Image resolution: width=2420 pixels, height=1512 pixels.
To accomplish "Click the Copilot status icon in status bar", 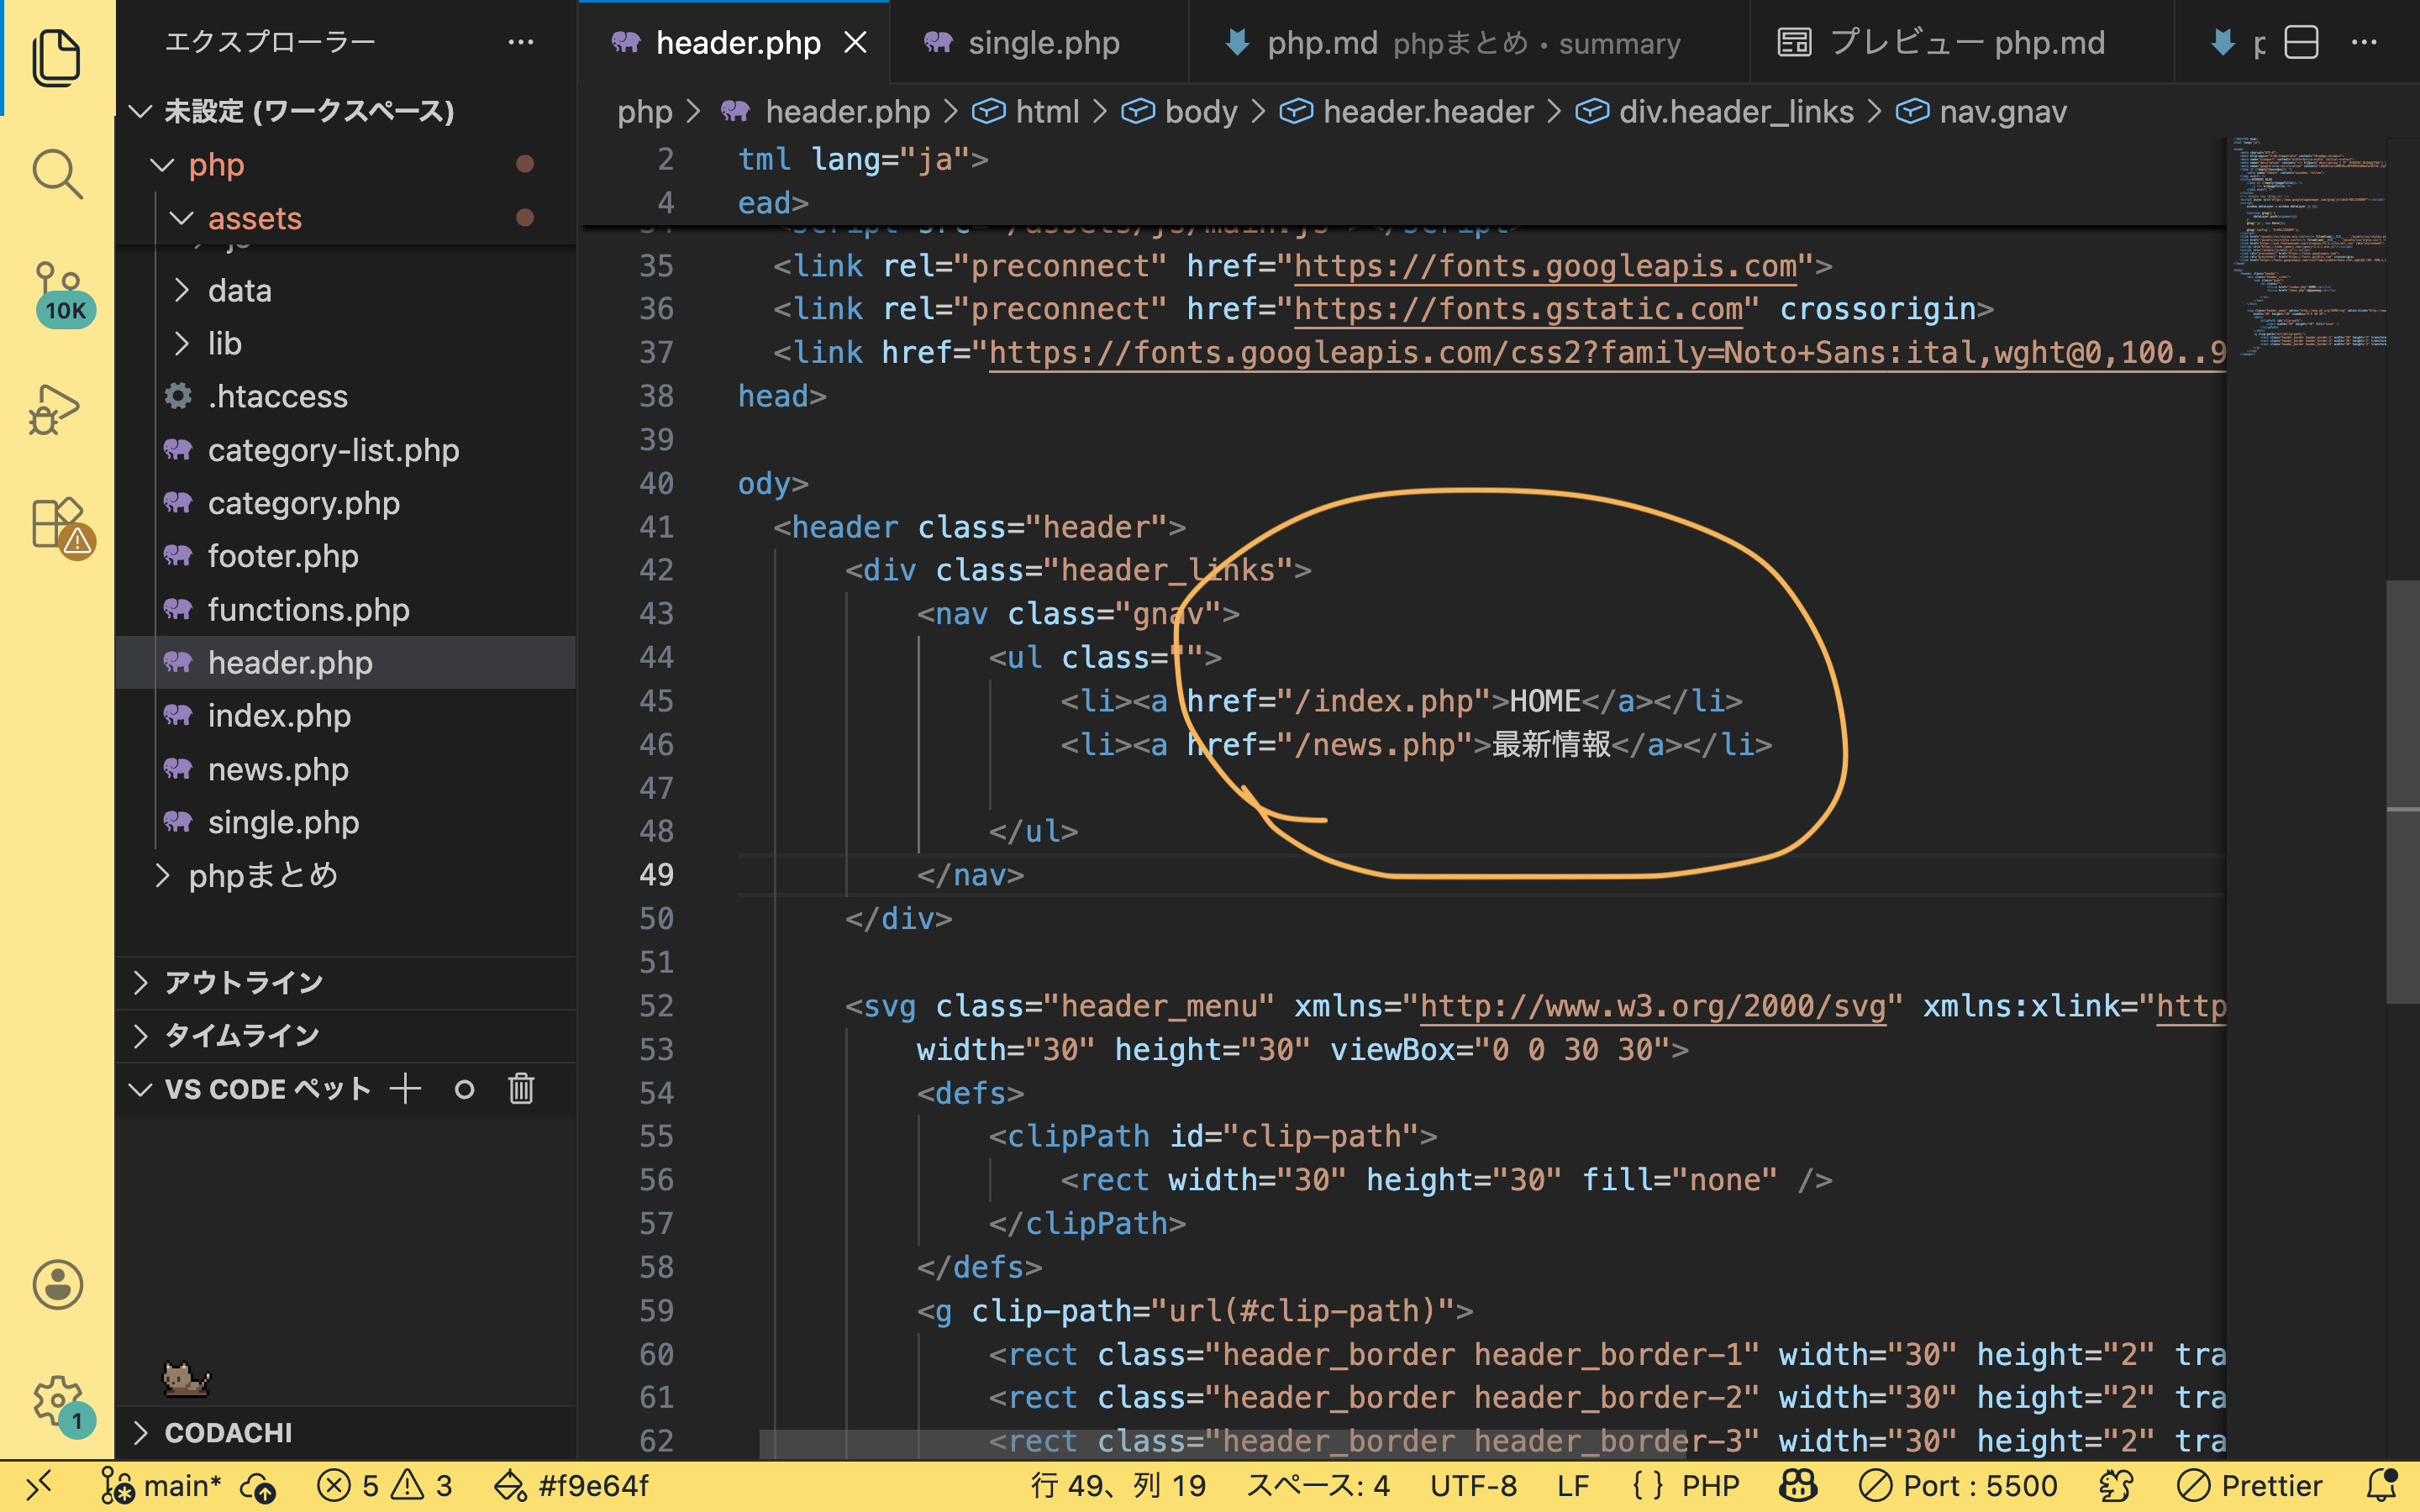I will pos(1797,1486).
